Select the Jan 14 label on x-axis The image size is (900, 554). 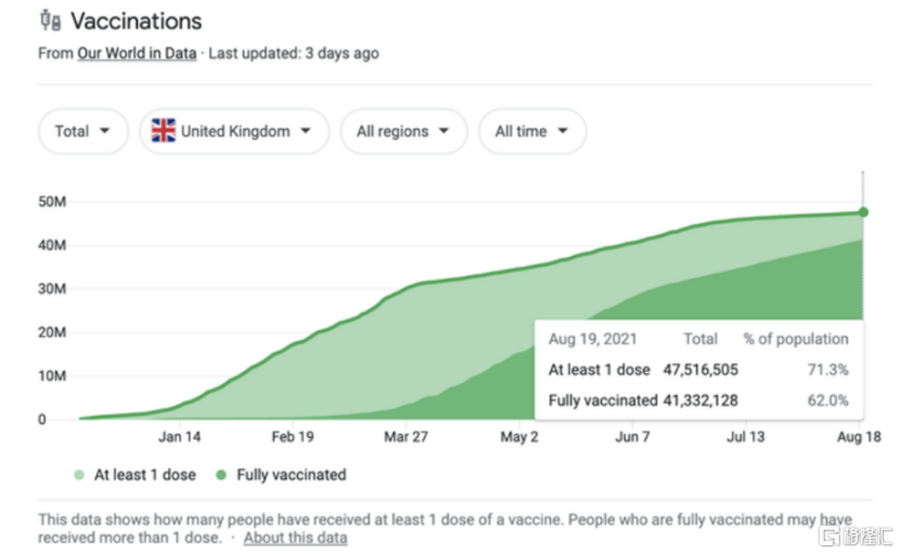click(x=179, y=437)
